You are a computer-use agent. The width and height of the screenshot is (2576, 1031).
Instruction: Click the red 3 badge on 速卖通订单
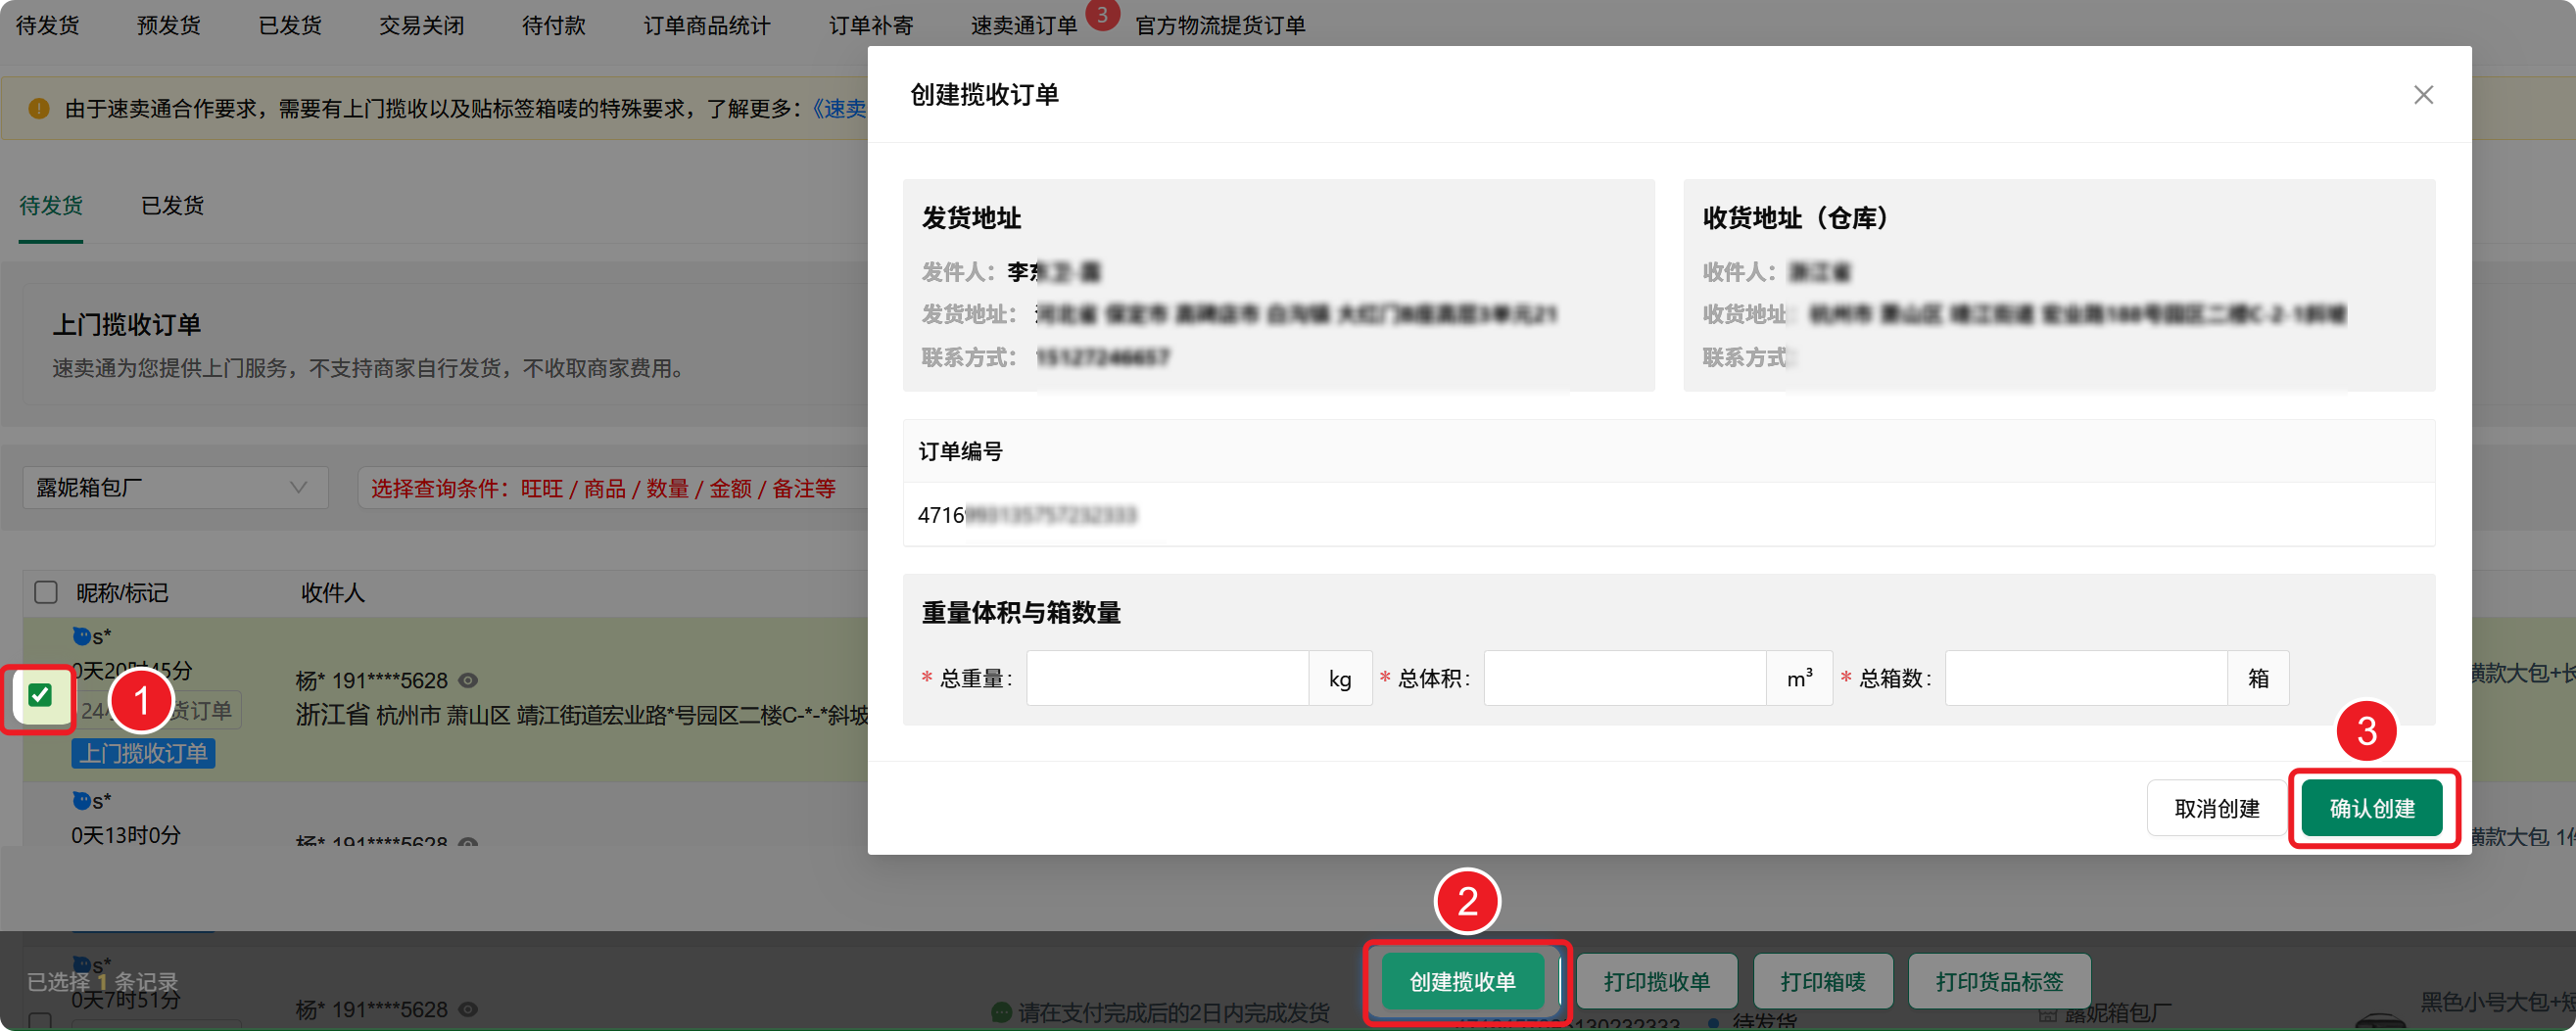[1102, 14]
